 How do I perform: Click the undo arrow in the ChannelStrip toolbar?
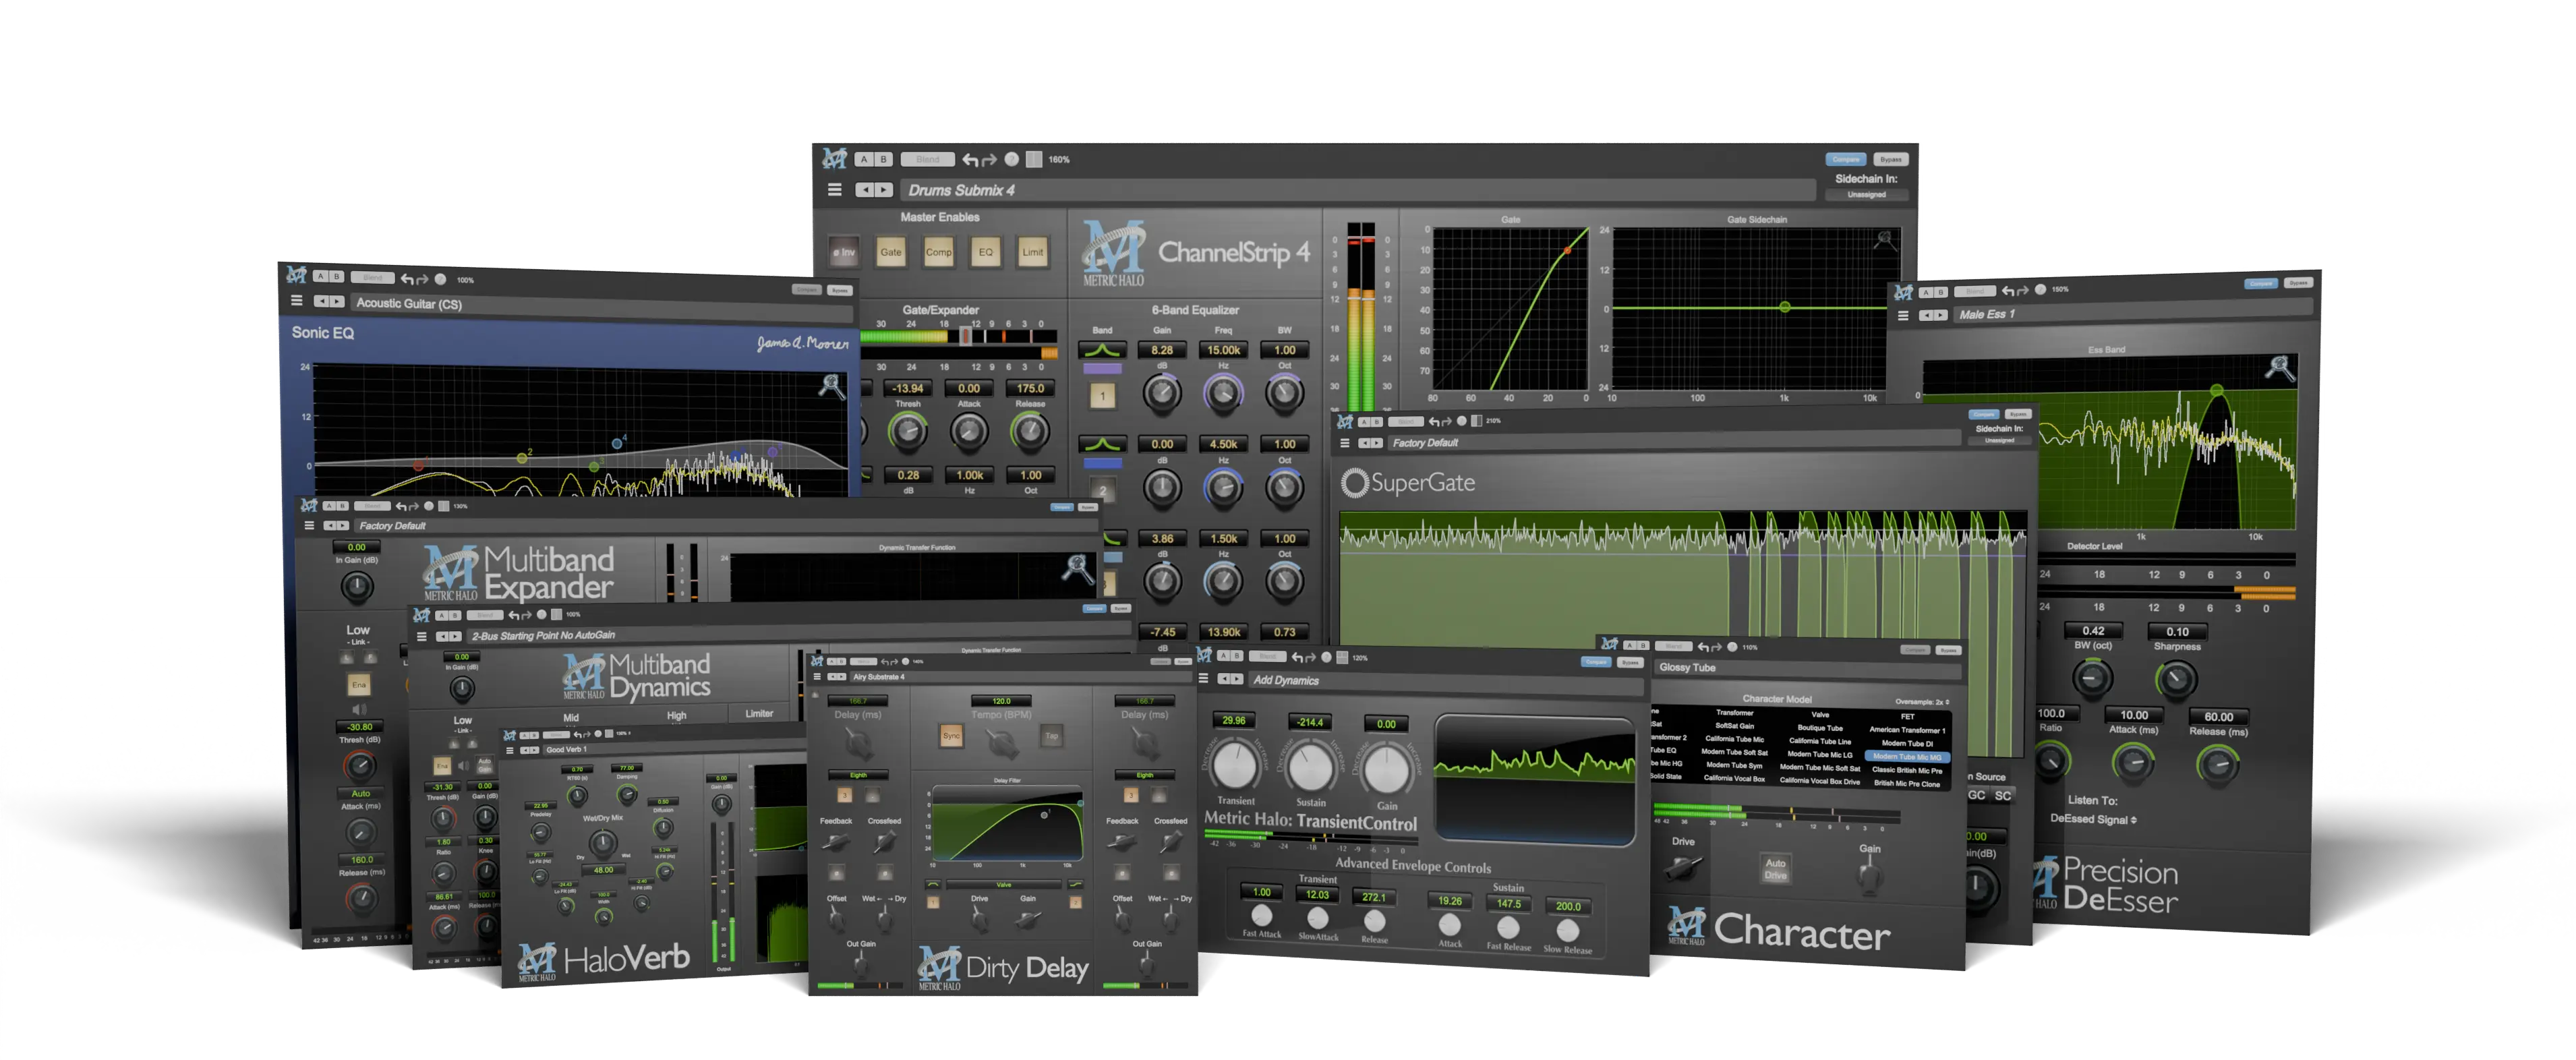pyautogui.click(x=969, y=159)
